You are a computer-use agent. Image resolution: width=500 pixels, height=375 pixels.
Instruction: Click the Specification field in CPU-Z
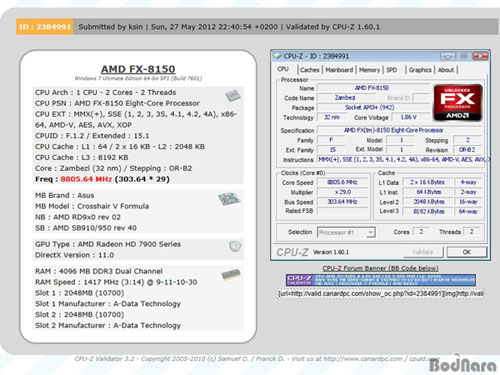pos(398,130)
